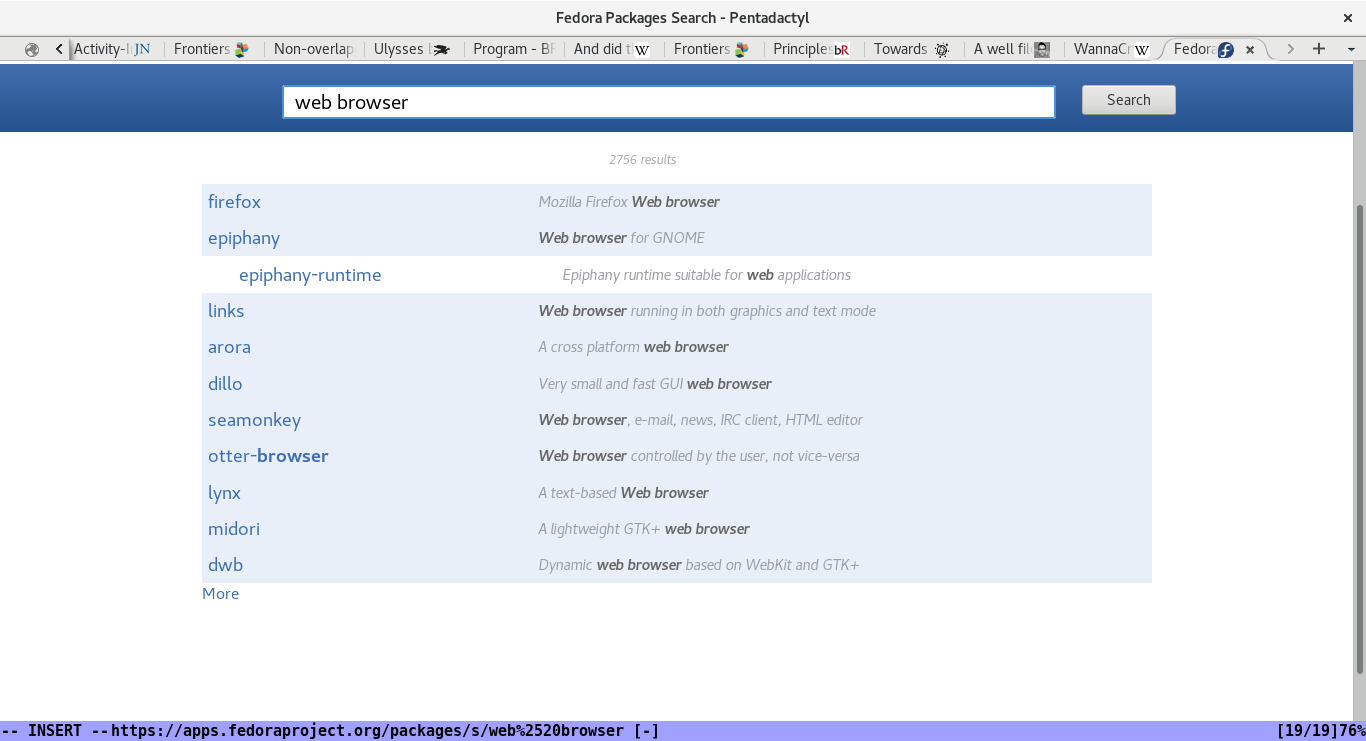The width and height of the screenshot is (1366, 741).
Task: Close the Pentadactyl window
Action: point(1347,17)
